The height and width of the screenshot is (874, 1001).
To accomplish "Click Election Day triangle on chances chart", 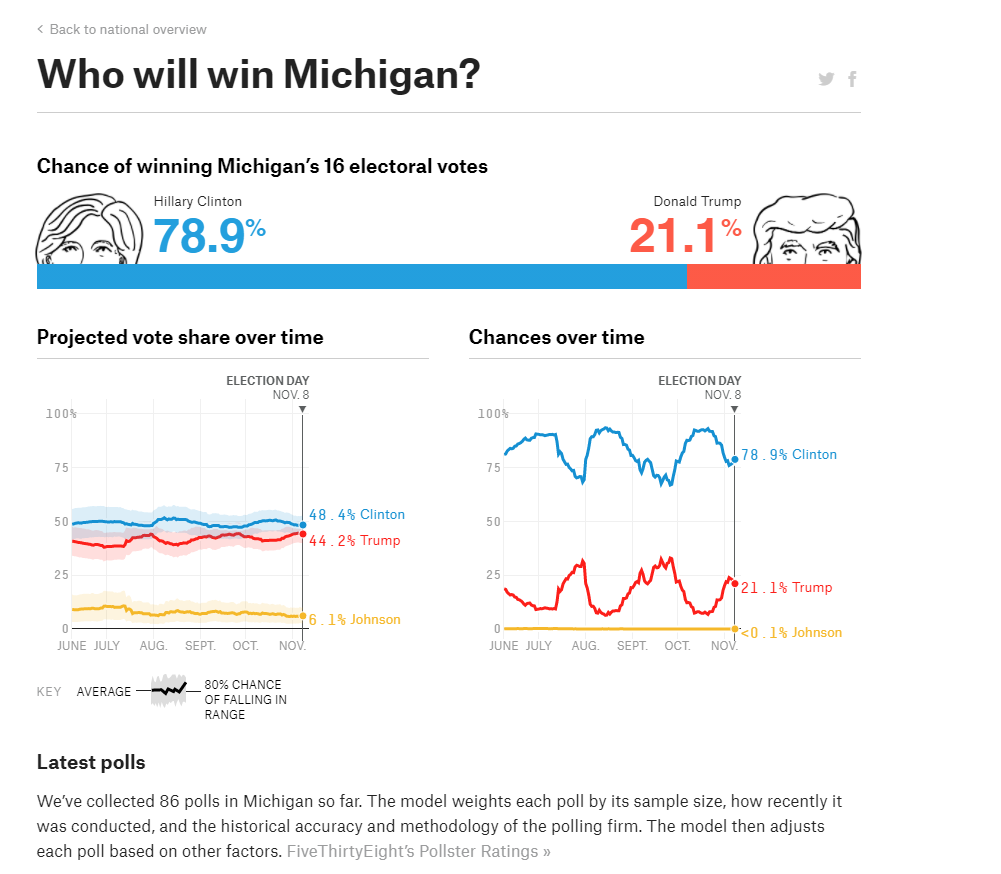I will click(x=735, y=409).
